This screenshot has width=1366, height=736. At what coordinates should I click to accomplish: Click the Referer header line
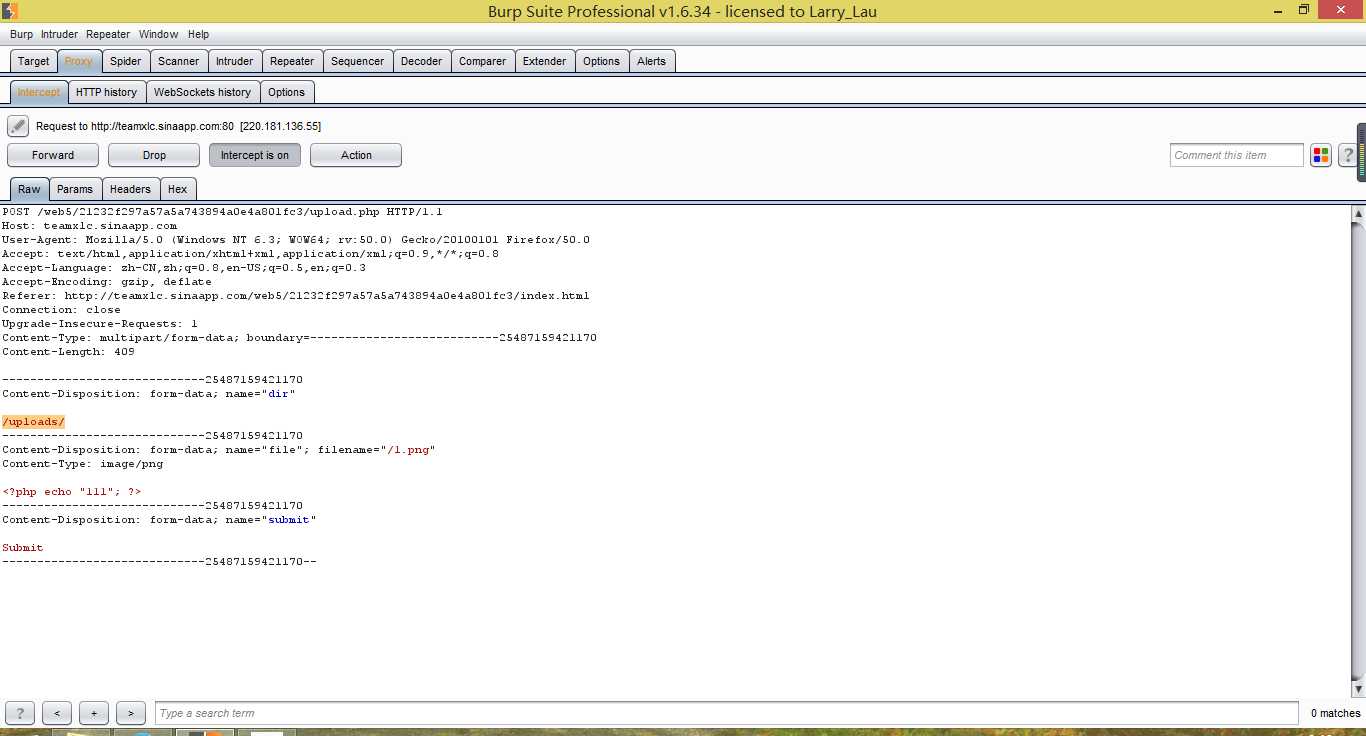click(x=296, y=296)
